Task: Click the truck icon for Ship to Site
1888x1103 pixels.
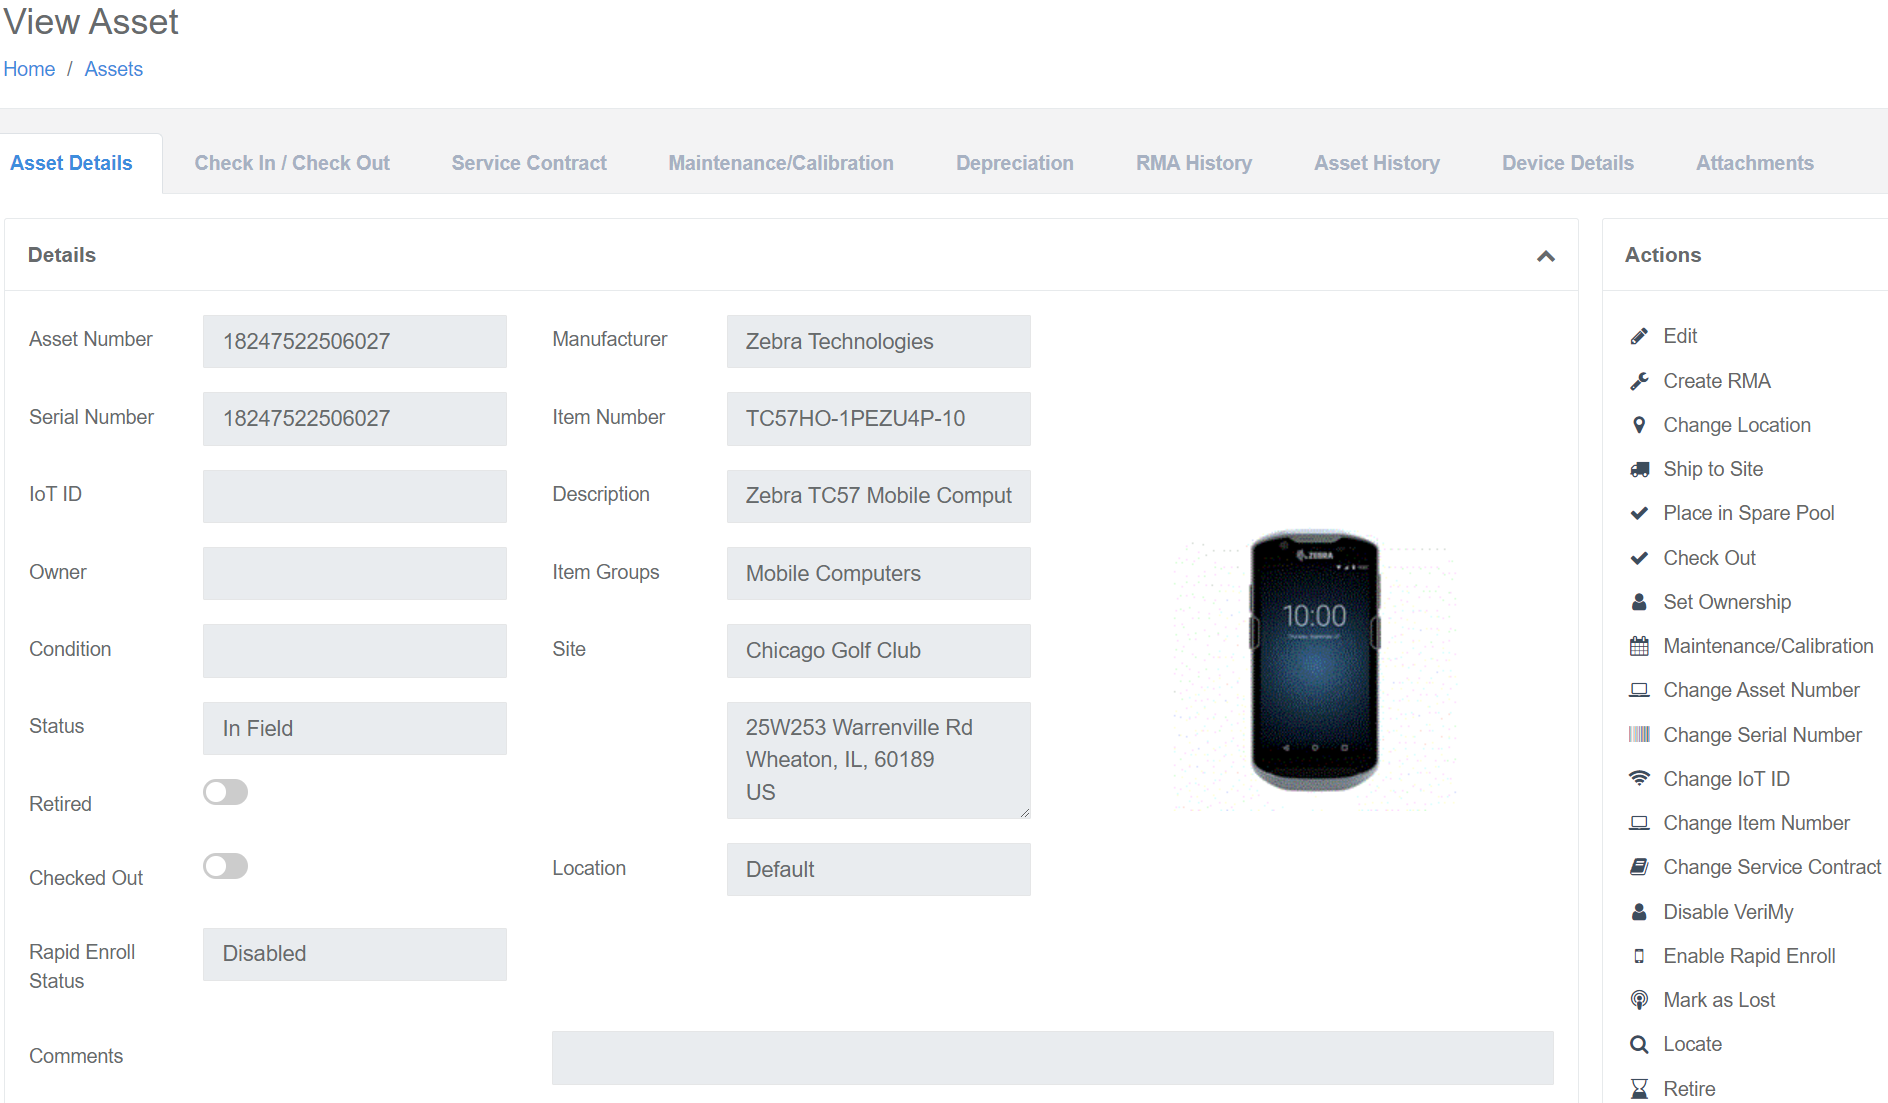Action: tap(1639, 469)
